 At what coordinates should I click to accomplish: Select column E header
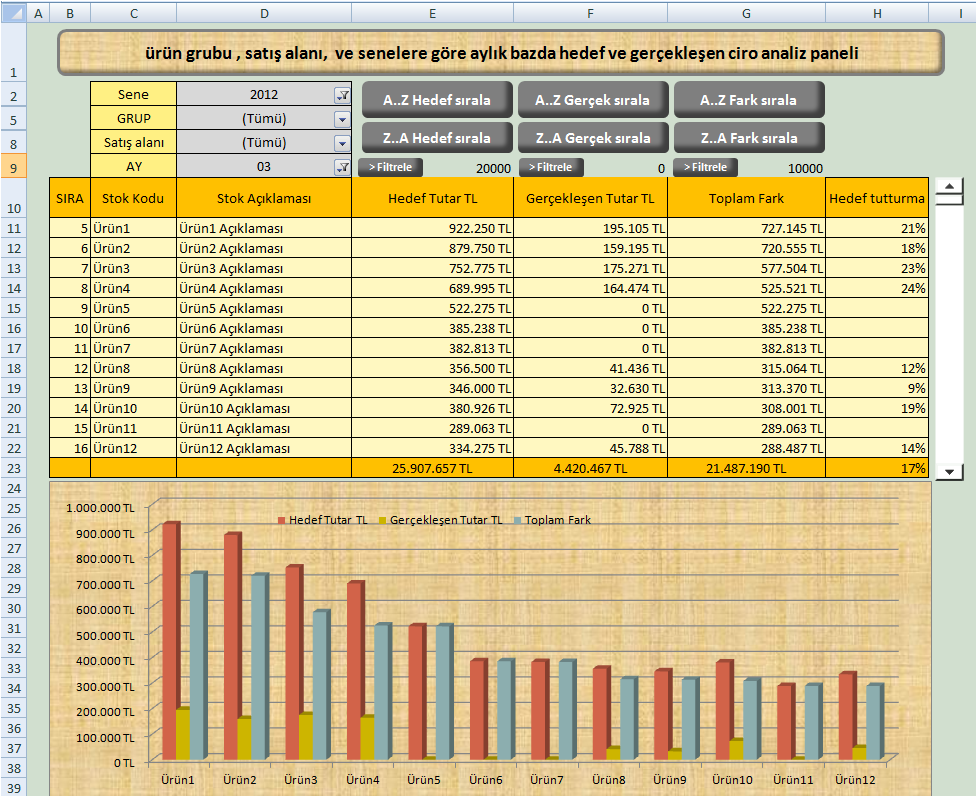tap(432, 13)
